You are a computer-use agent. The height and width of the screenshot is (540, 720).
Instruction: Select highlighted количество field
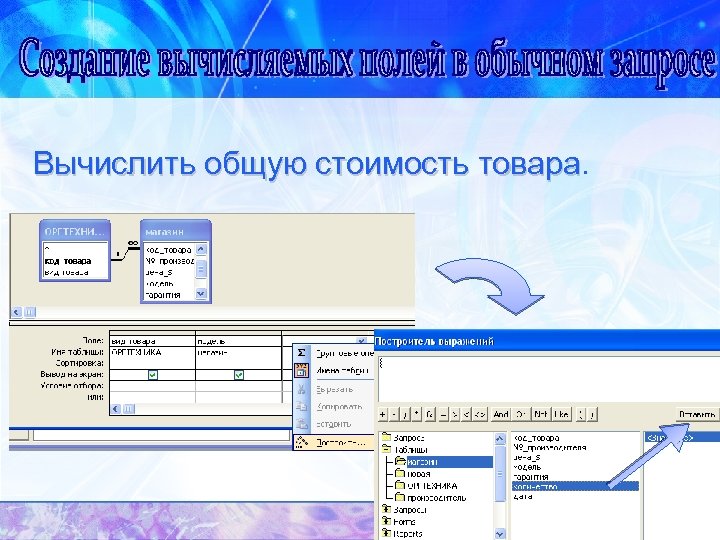(x=575, y=486)
